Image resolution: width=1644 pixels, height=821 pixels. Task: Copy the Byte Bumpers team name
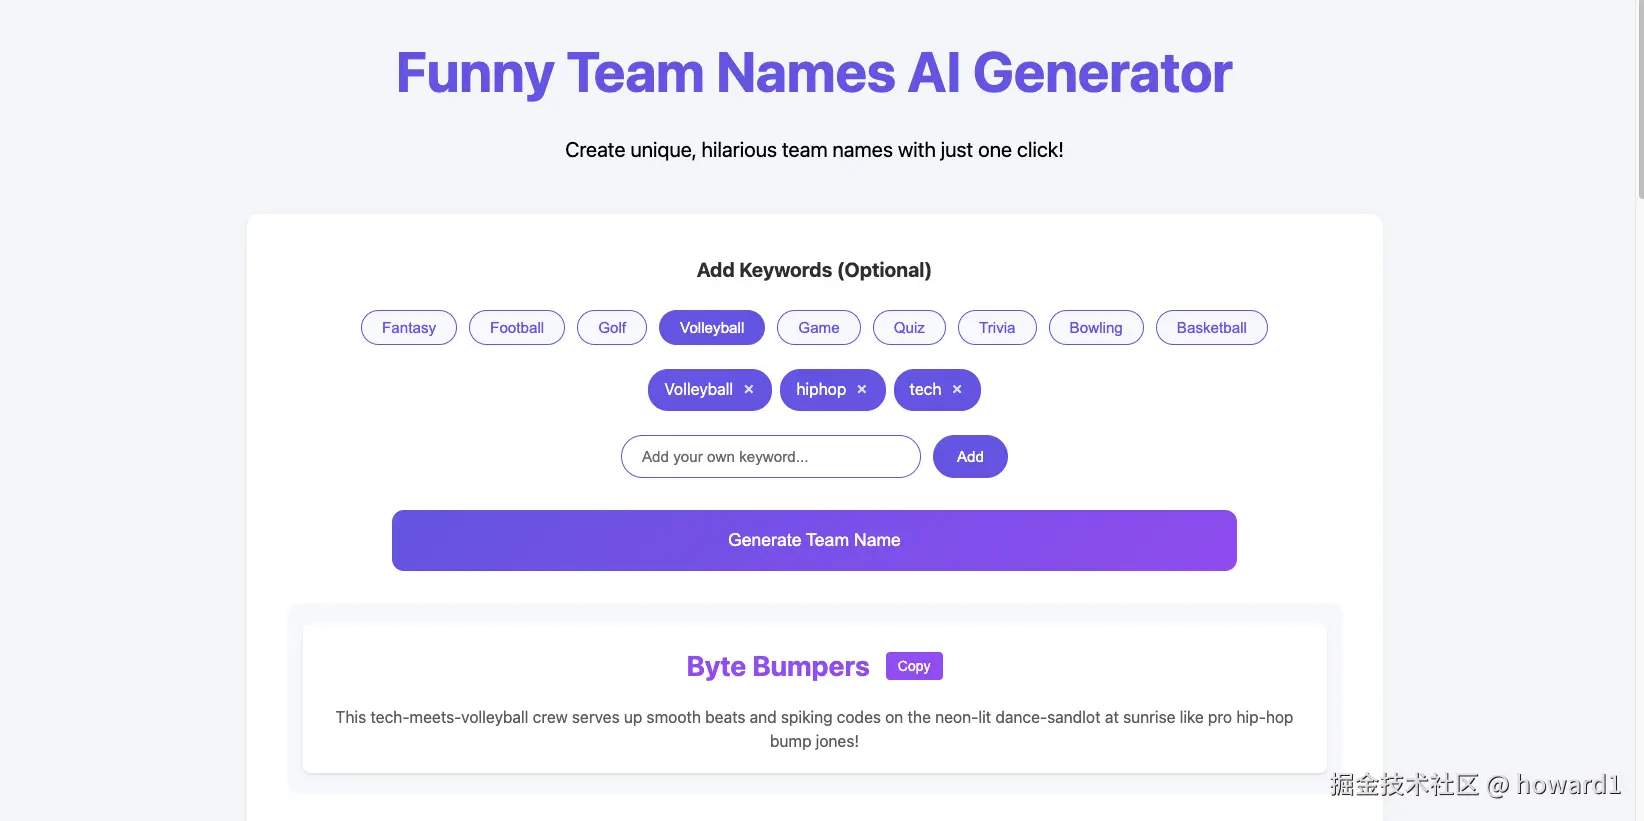(914, 666)
